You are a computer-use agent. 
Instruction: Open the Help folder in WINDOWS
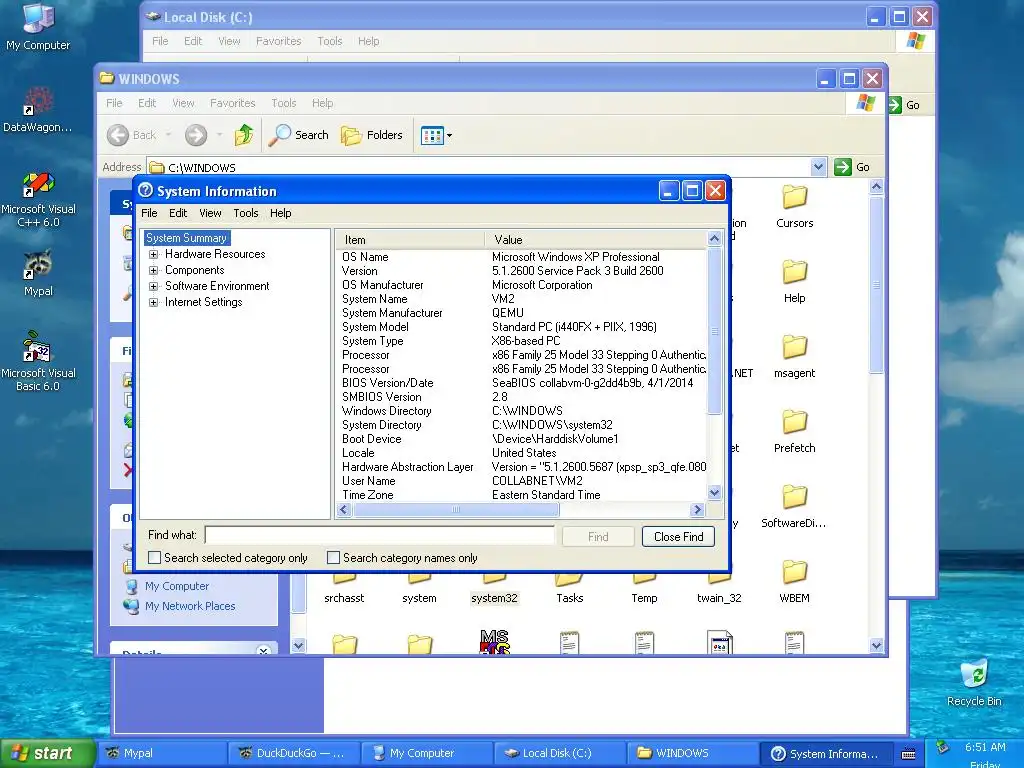[x=794, y=281]
